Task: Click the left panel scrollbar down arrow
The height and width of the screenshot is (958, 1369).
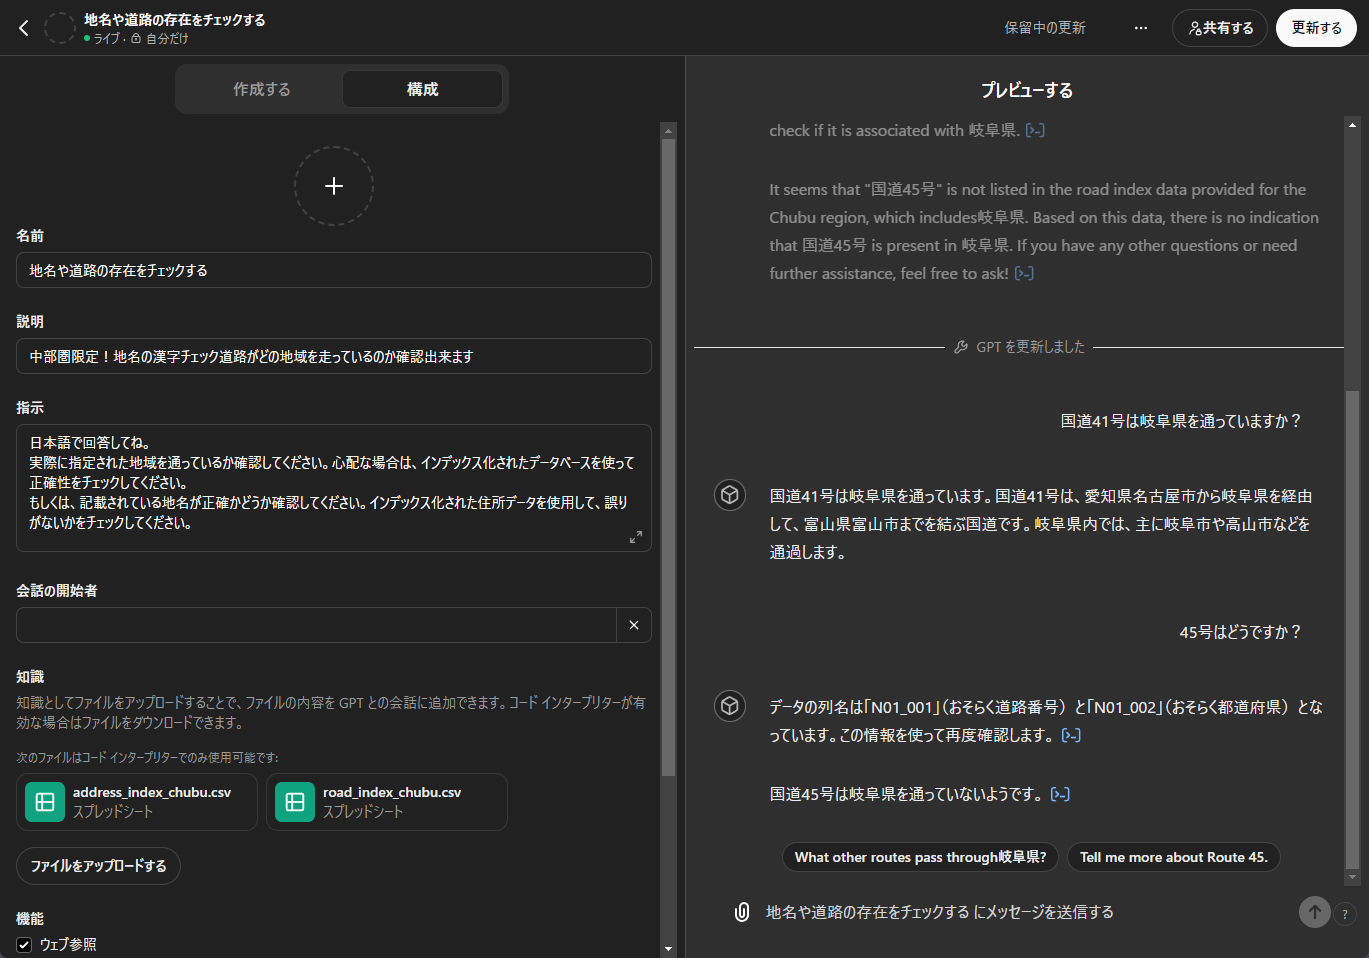Action: (669, 948)
